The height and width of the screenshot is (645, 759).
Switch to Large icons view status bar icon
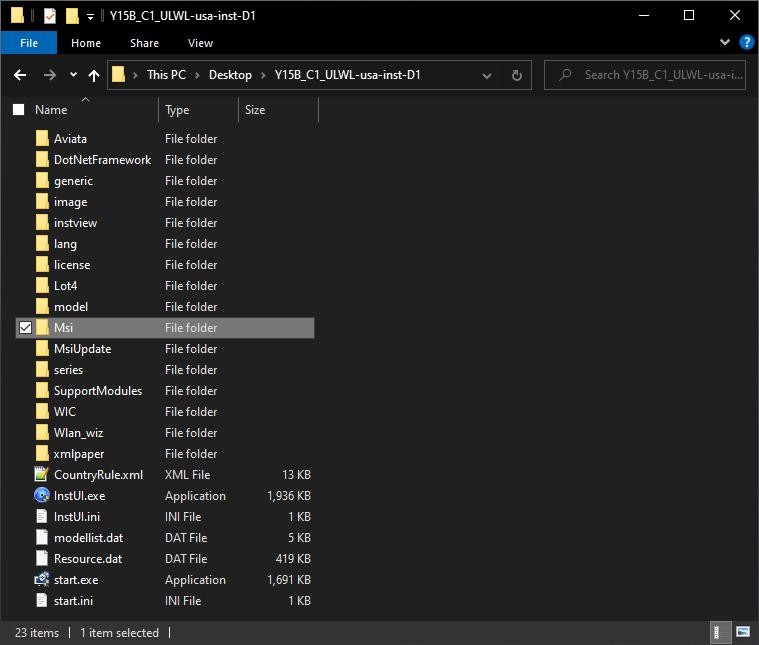coord(743,632)
